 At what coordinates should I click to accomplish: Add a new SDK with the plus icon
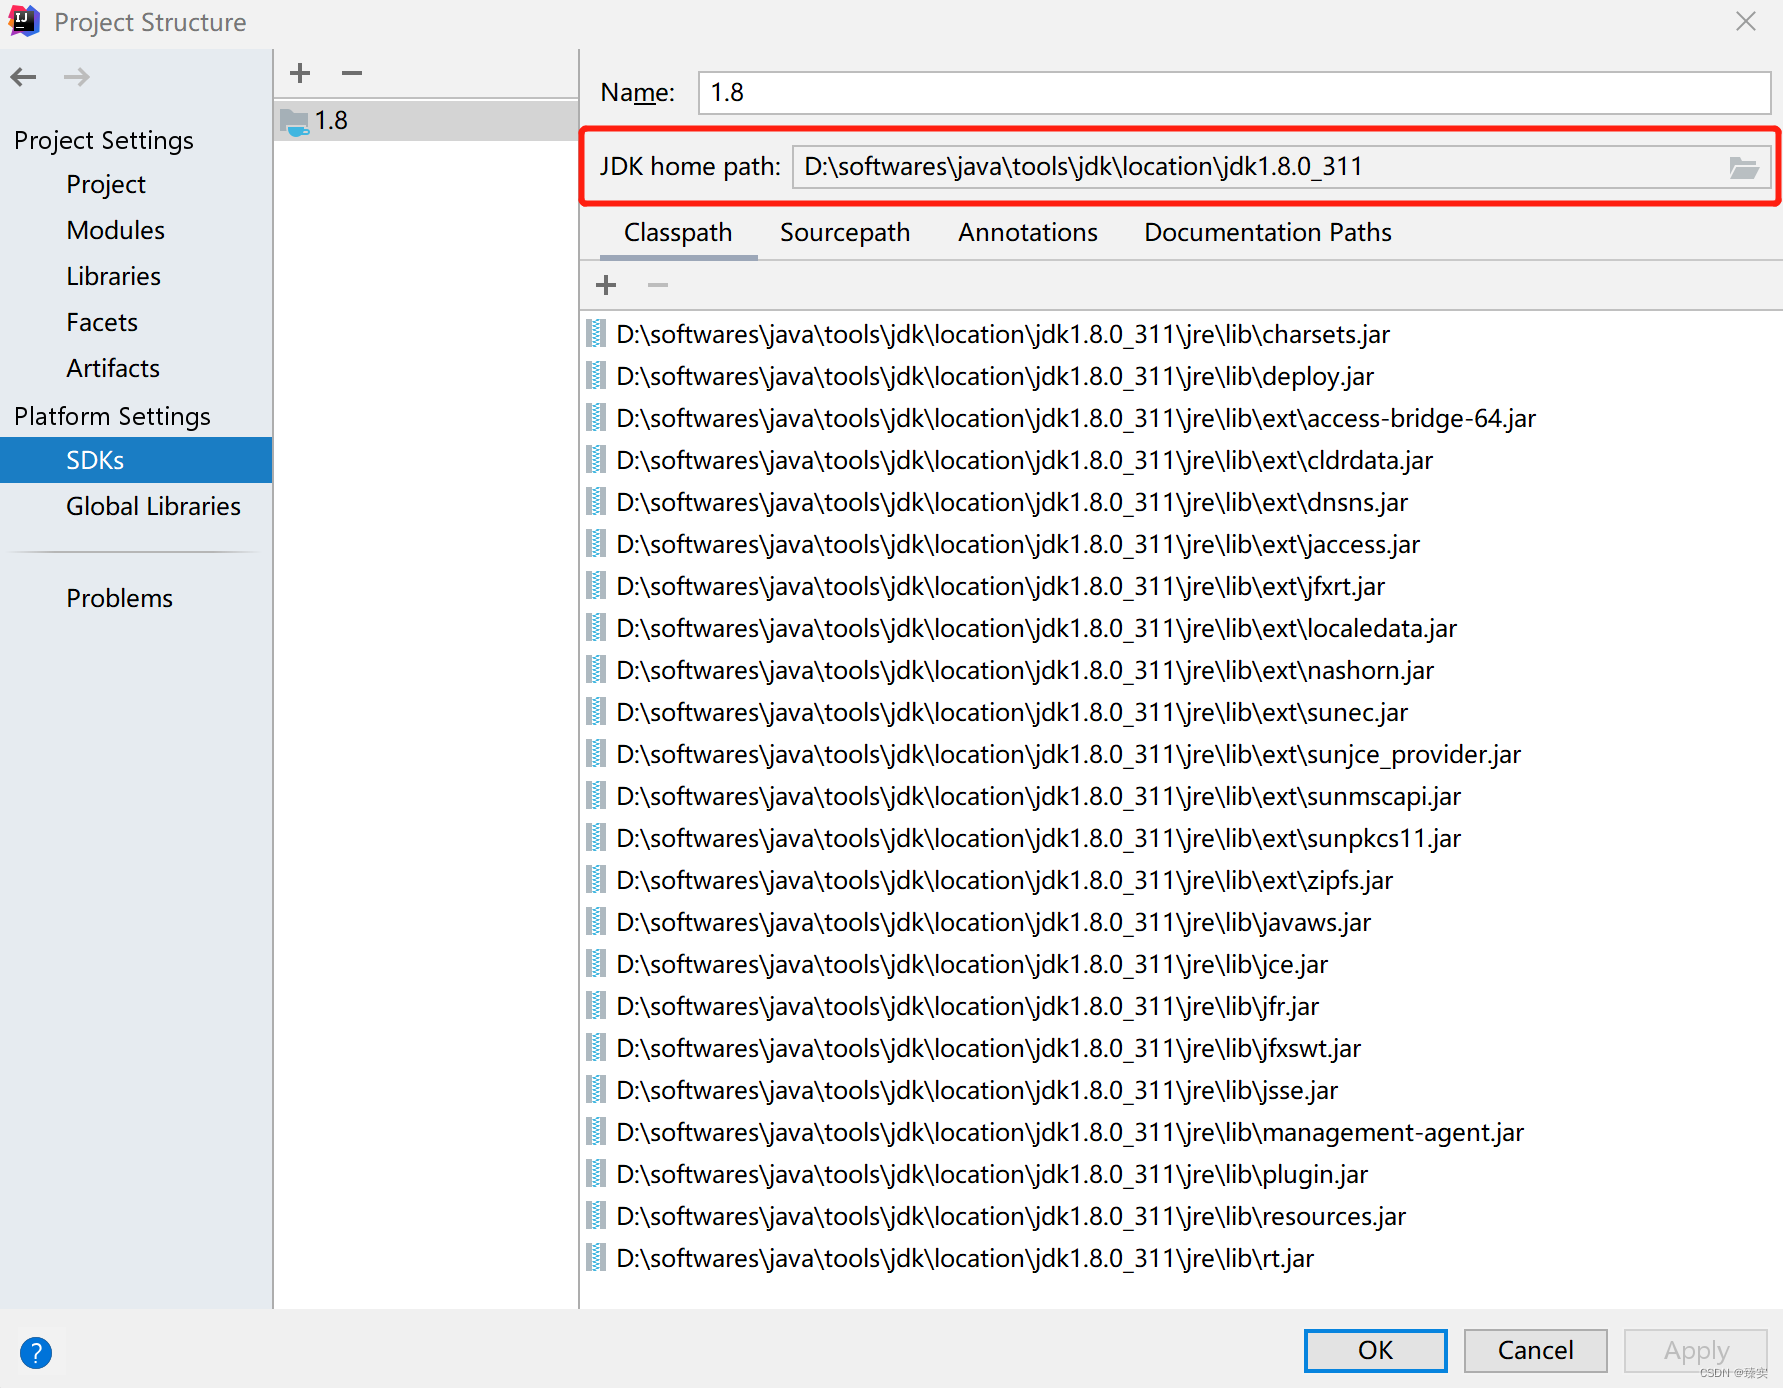click(300, 73)
